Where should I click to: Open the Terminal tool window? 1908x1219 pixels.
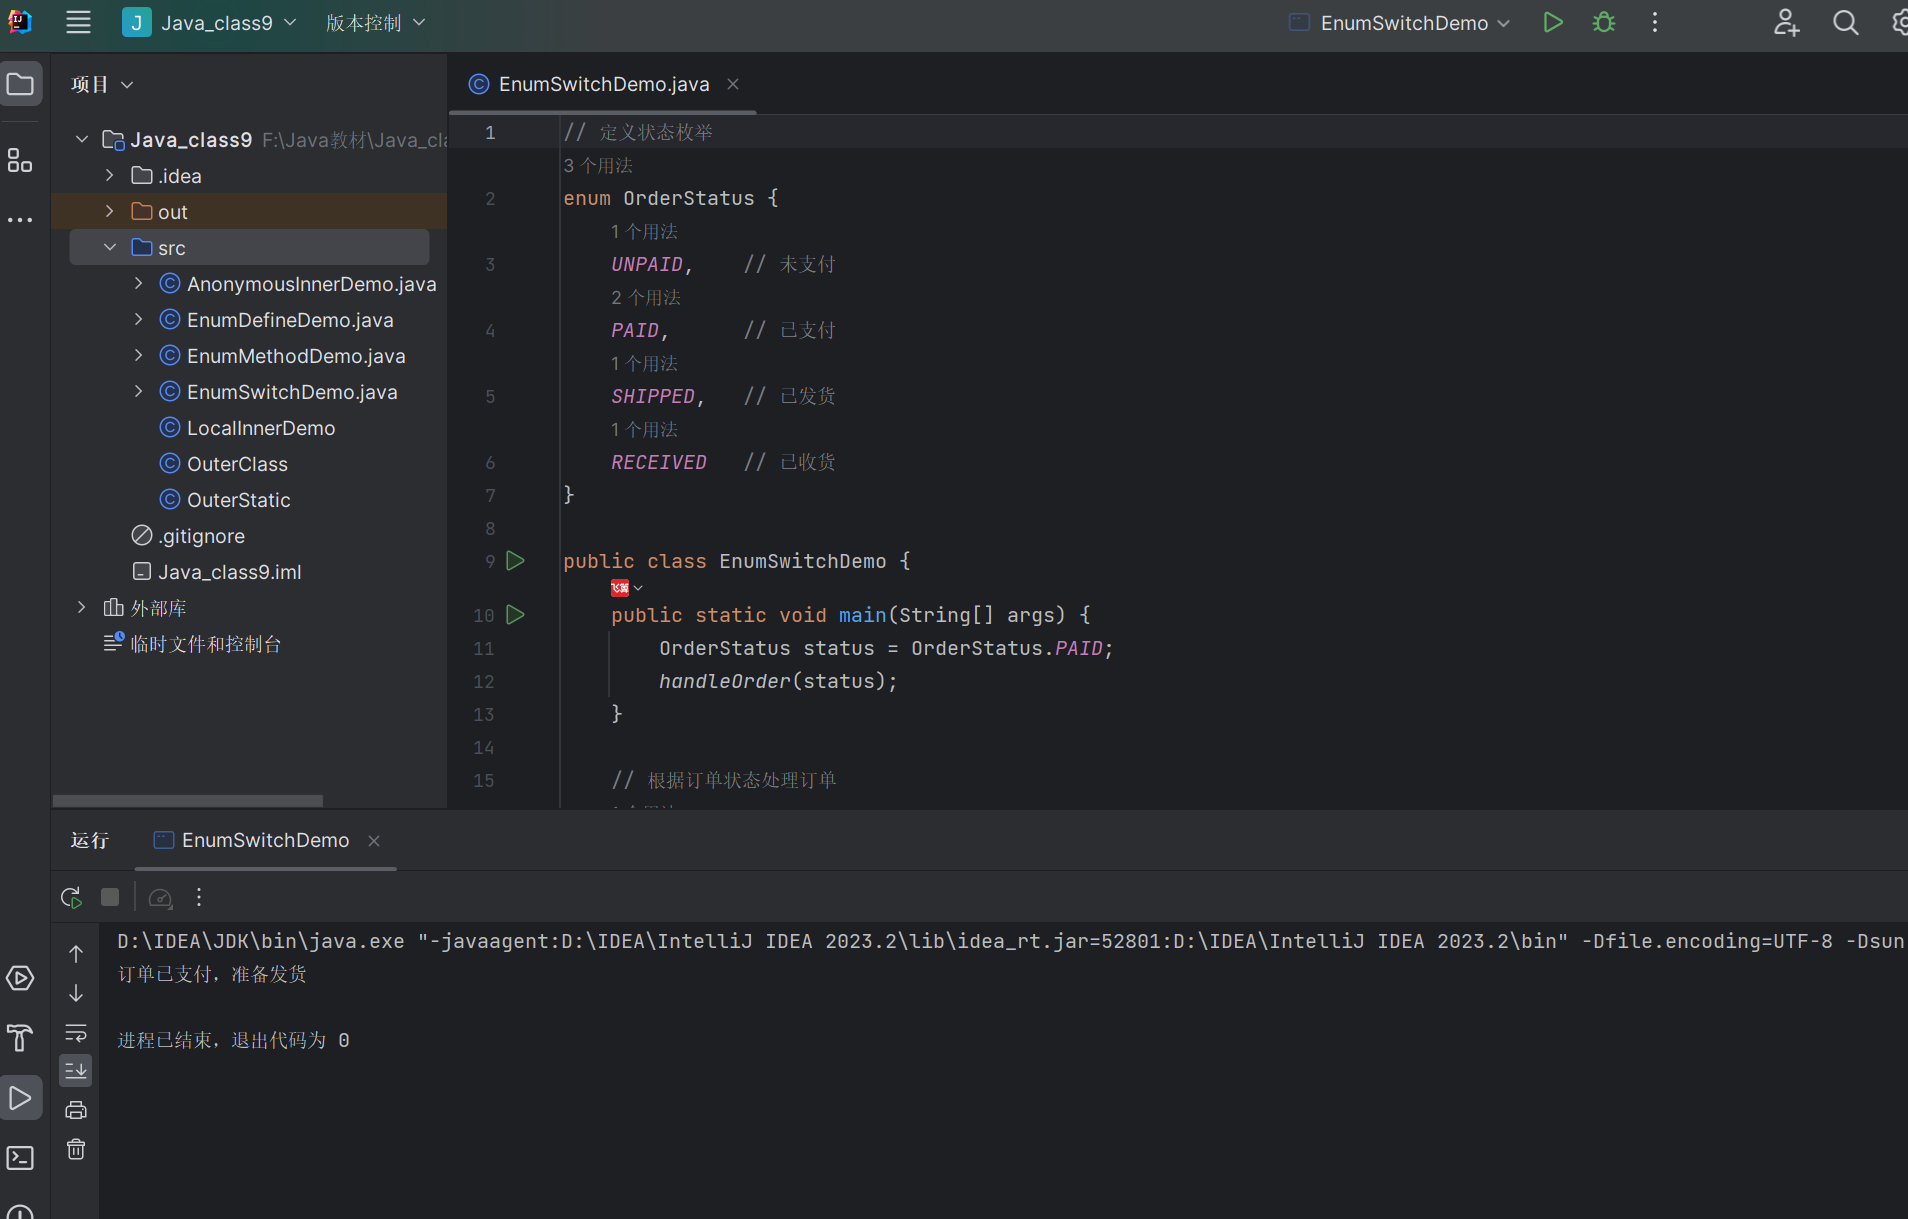tap(20, 1158)
